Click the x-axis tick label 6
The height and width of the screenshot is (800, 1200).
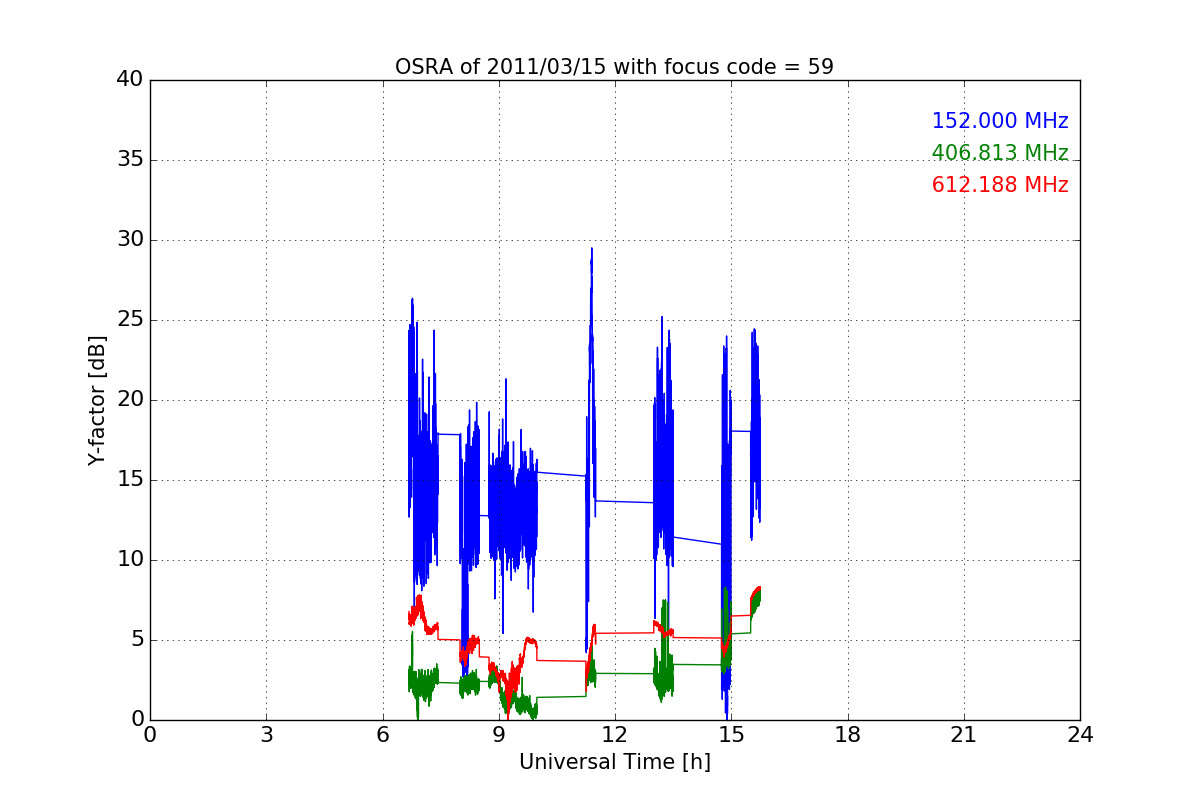click(x=382, y=735)
